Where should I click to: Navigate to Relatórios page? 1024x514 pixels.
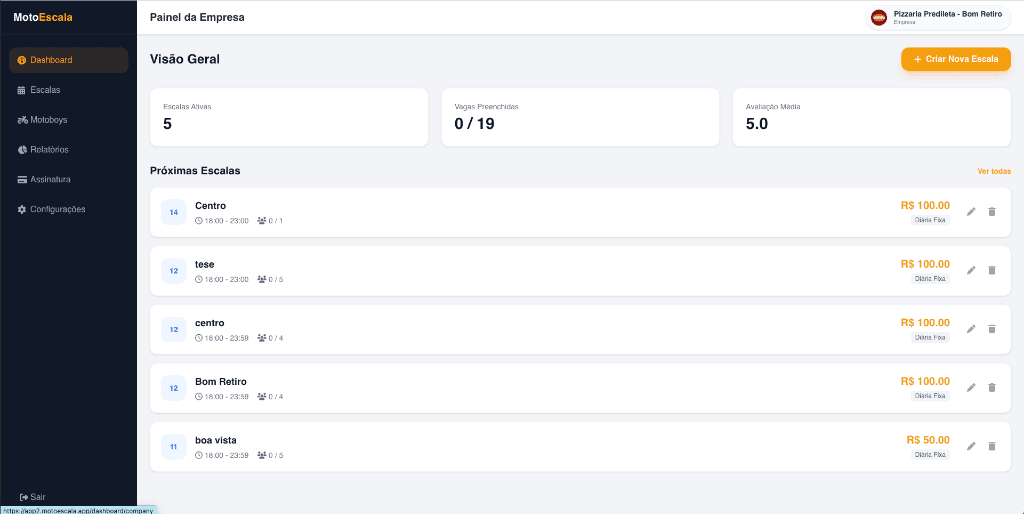(49, 150)
